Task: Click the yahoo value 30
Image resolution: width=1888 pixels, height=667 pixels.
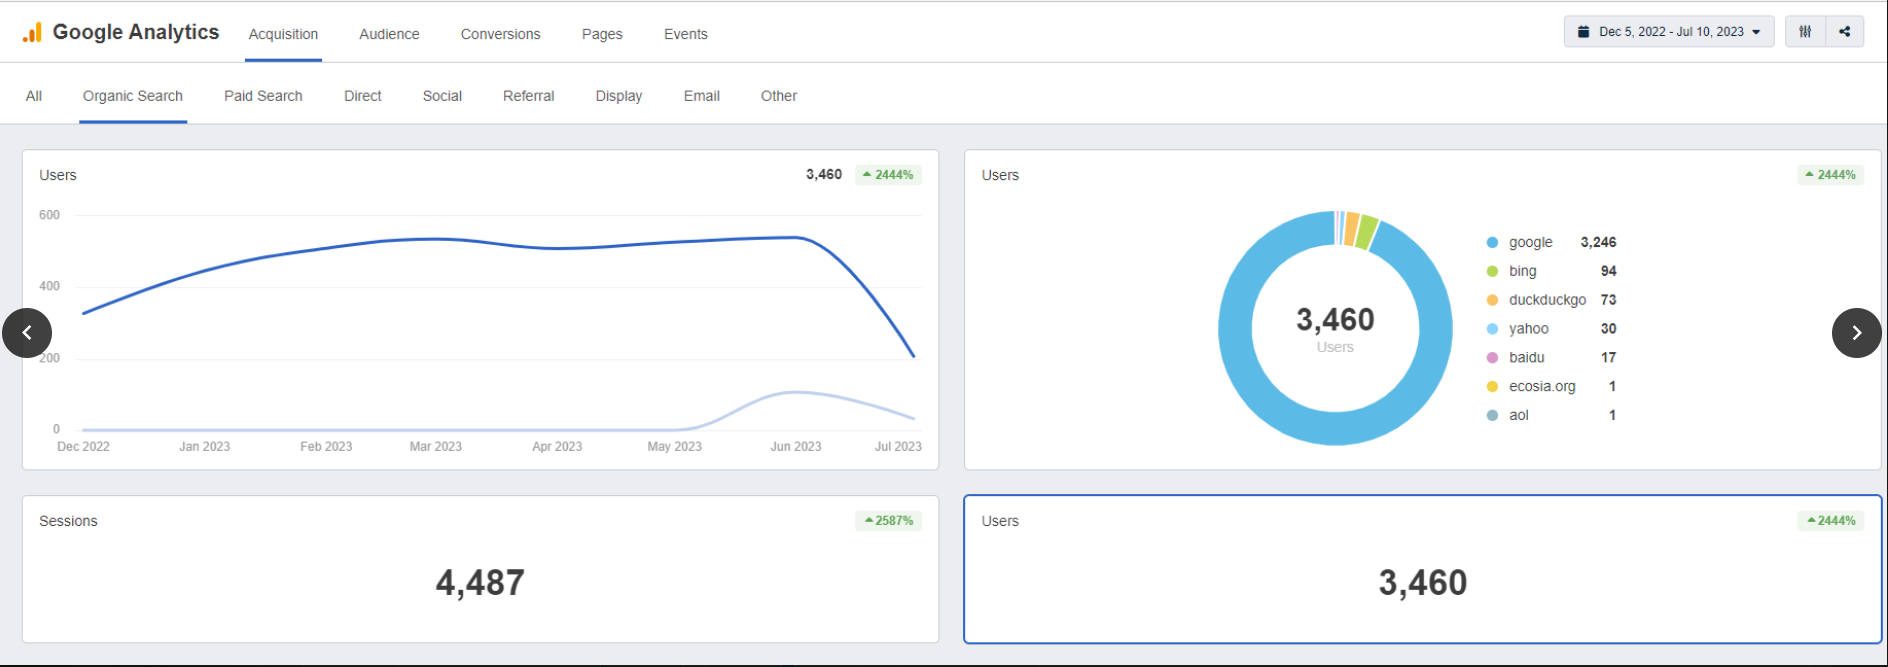Action: click(x=1608, y=329)
